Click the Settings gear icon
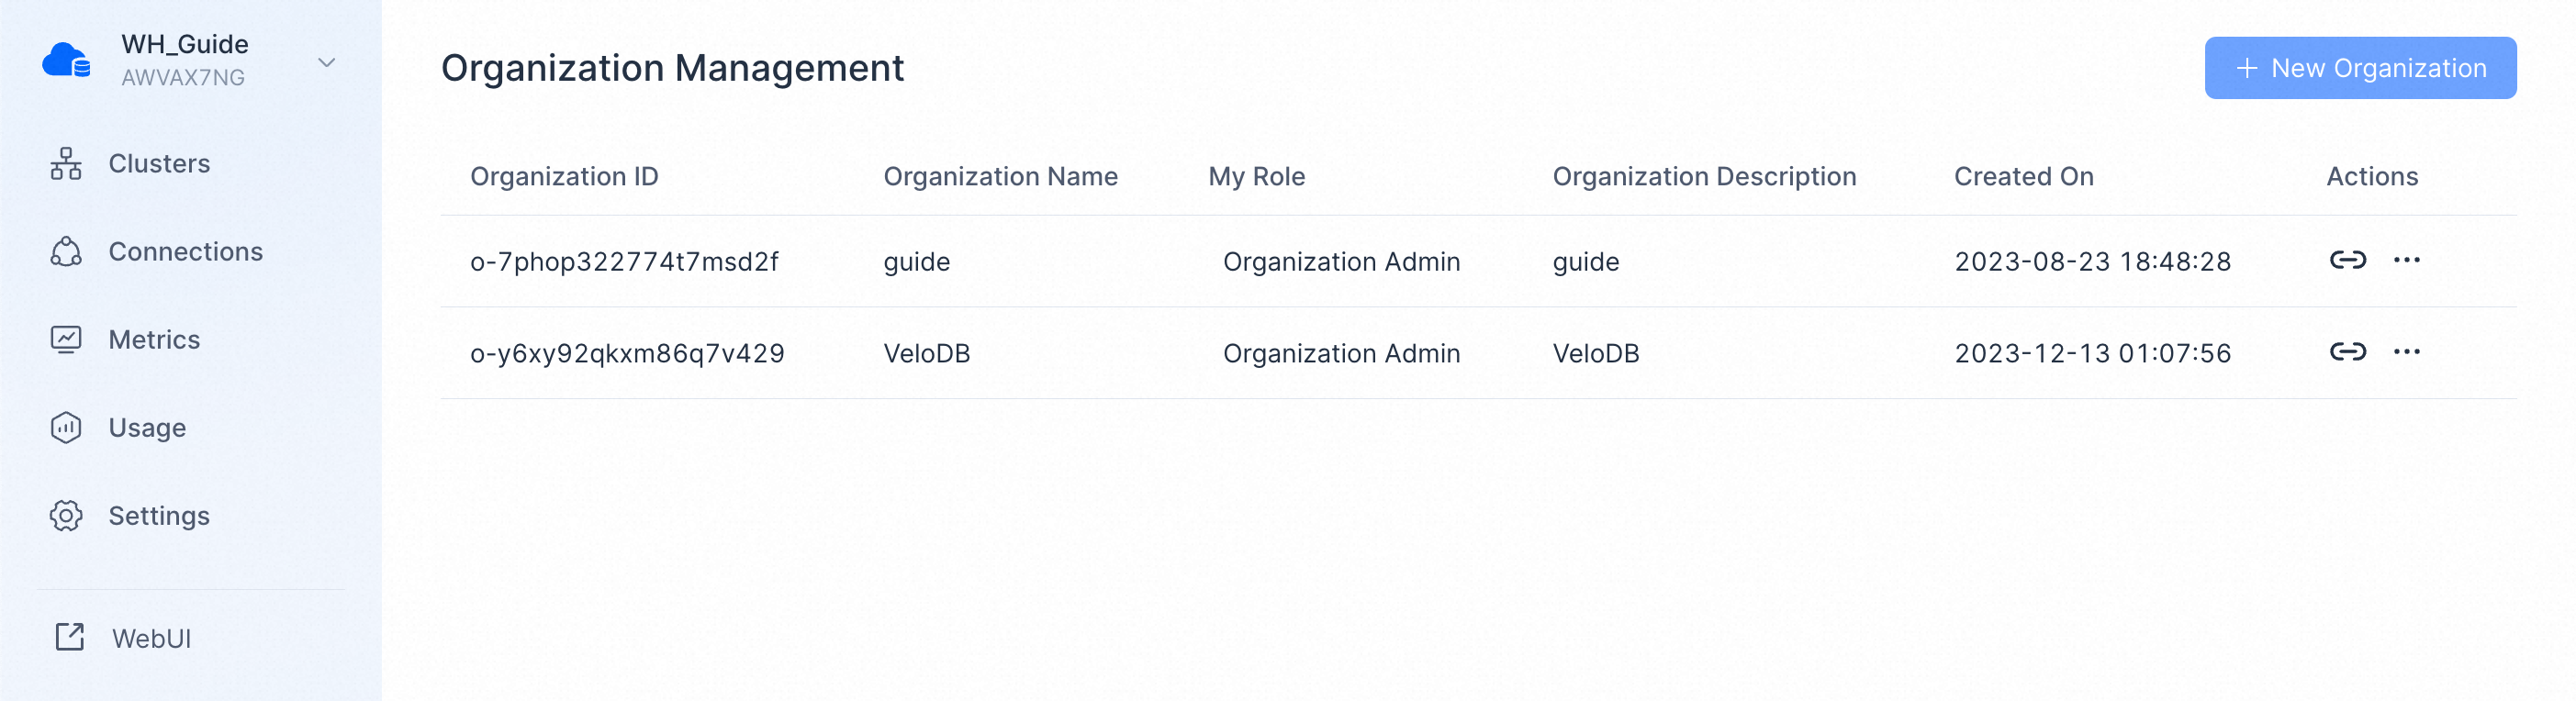Image resolution: width=2576 pixels, height=701 pixels. (x=66, y=516)
